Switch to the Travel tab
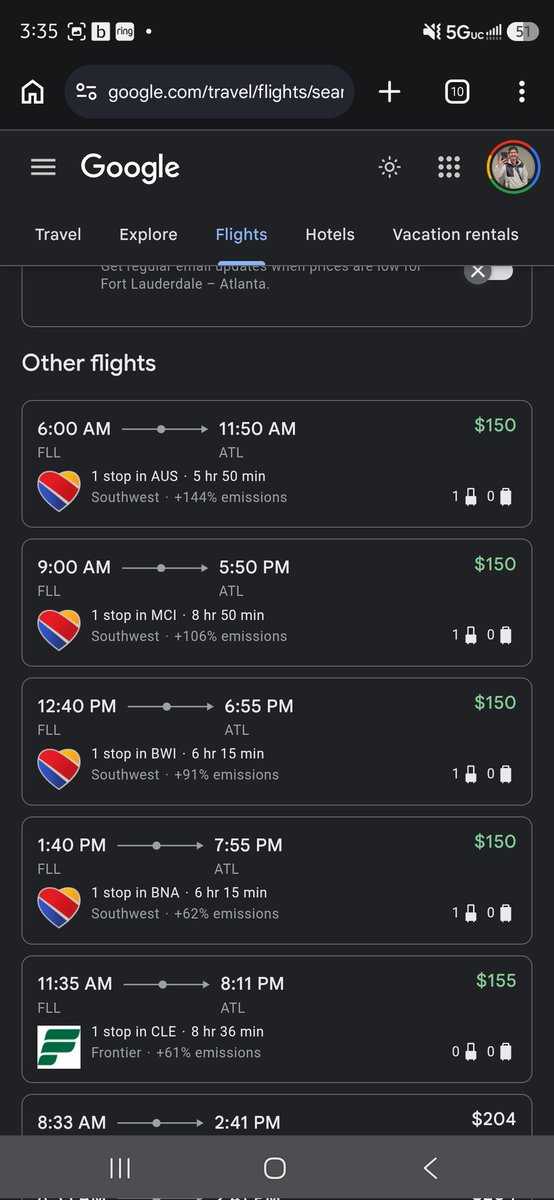 58,235
